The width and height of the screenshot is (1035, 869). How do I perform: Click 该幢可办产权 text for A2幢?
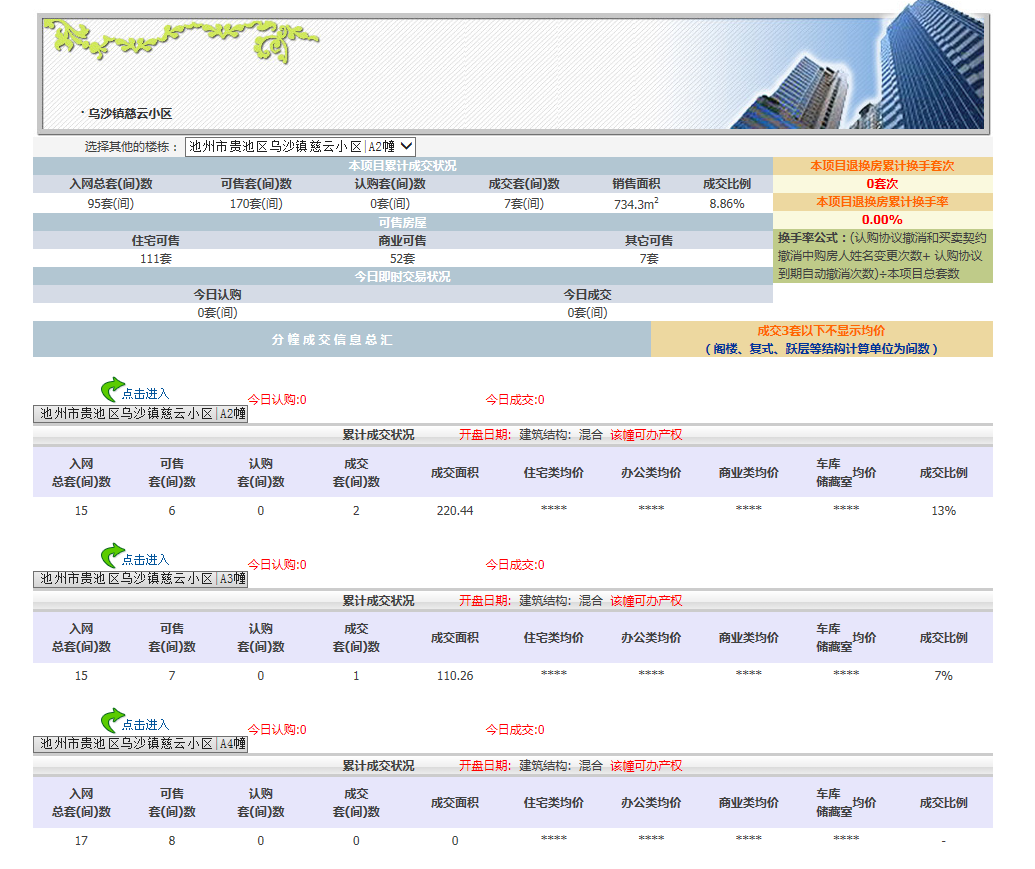[646, 435]
